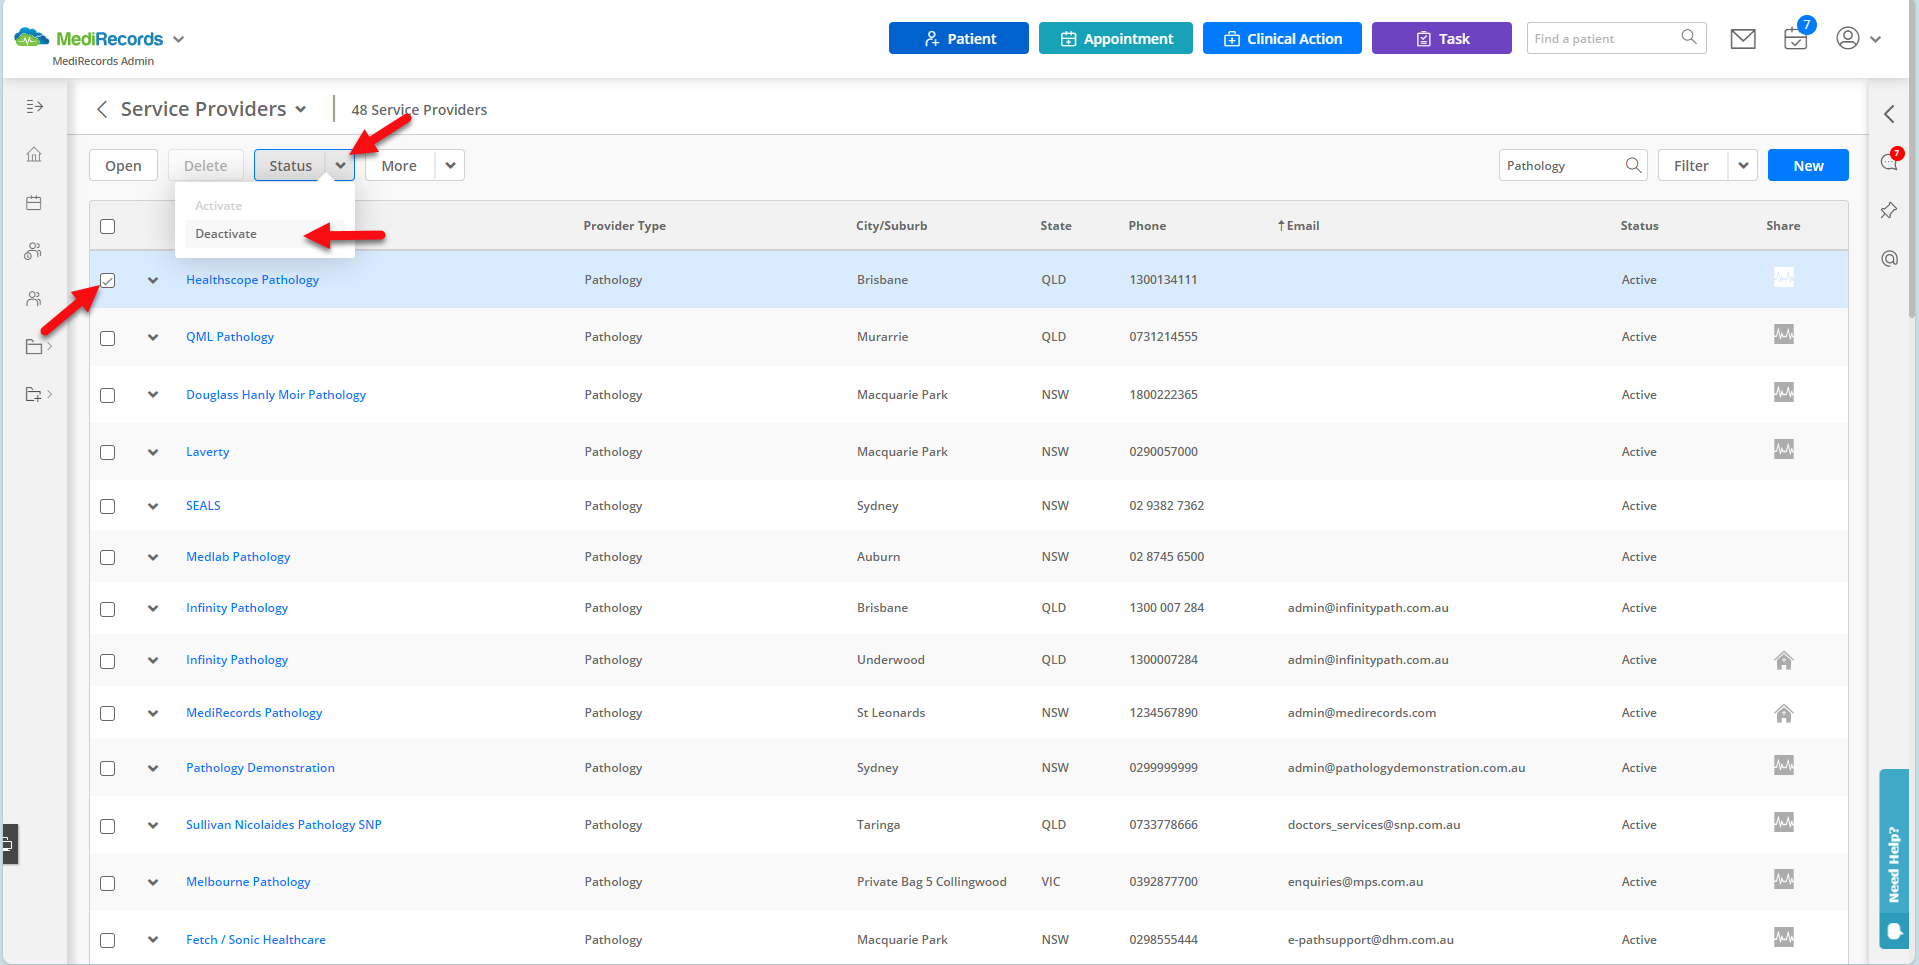Click share icon for Laverty row
This screenshot has height=965, width=1919.
[1784, 449]
